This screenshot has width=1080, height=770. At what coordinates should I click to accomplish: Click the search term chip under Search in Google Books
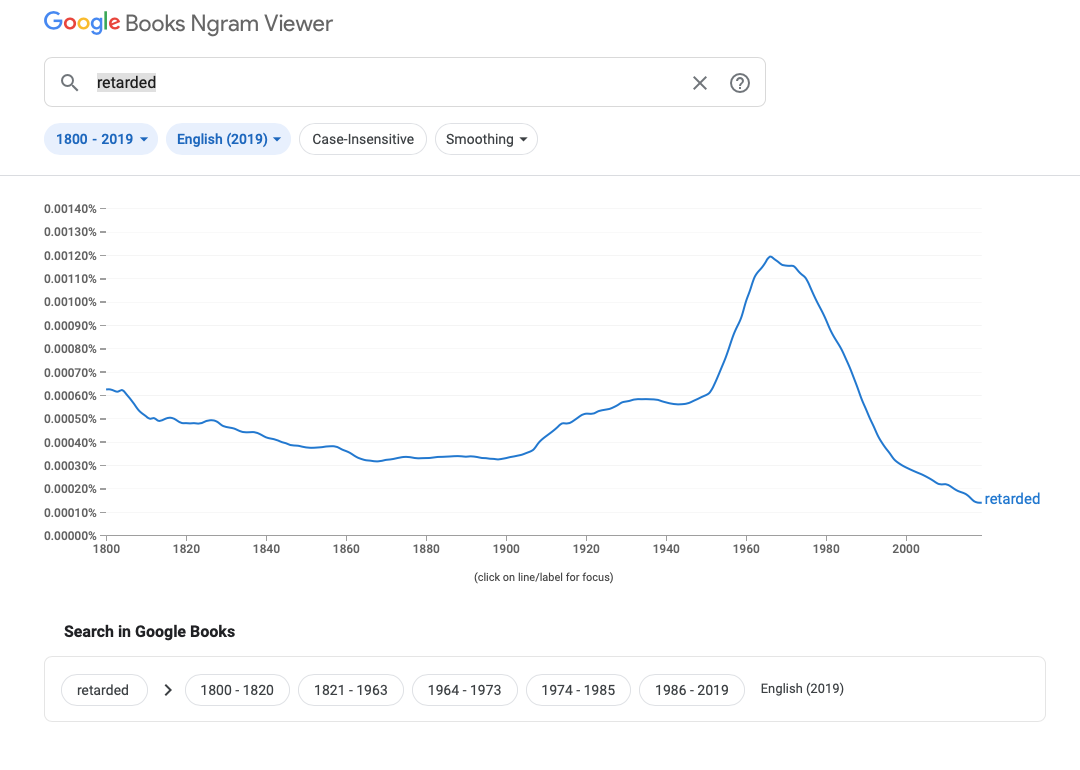(103, 690)
